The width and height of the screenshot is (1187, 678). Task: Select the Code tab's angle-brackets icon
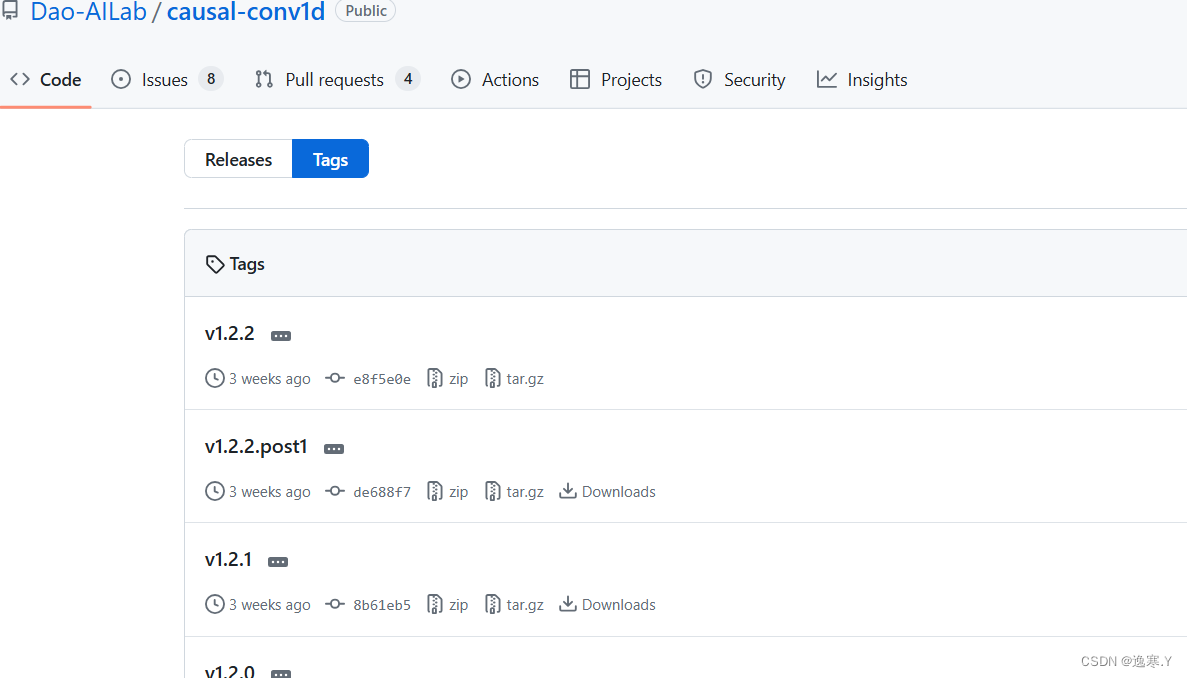coord(22,79)
